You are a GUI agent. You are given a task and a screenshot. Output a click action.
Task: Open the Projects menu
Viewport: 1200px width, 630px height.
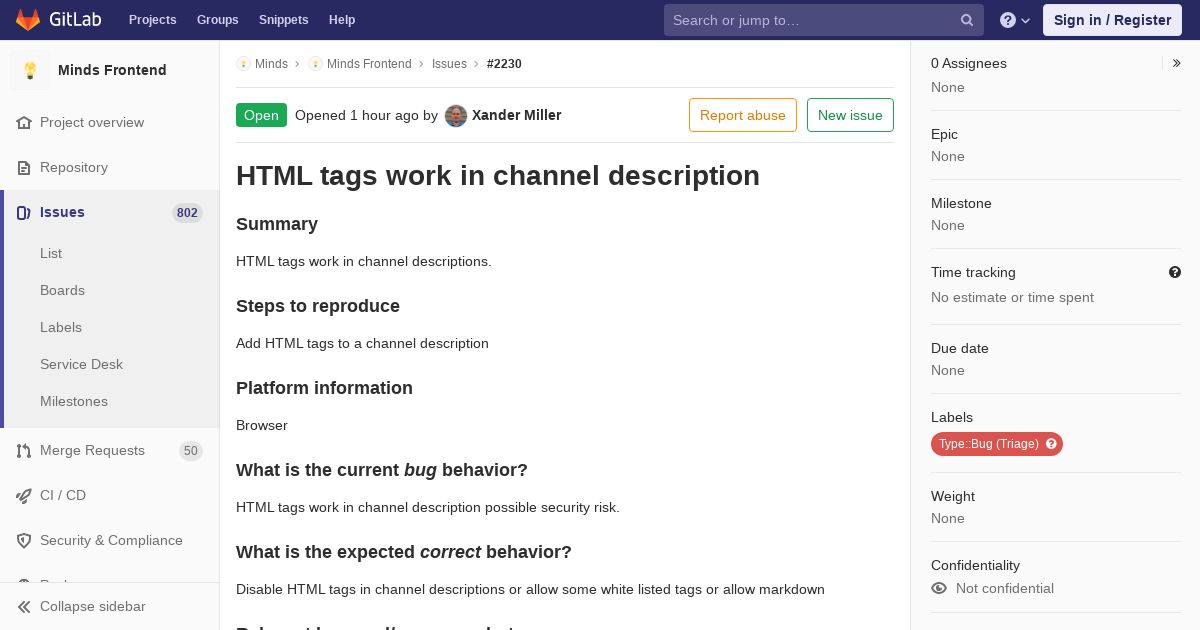(152, 20)
